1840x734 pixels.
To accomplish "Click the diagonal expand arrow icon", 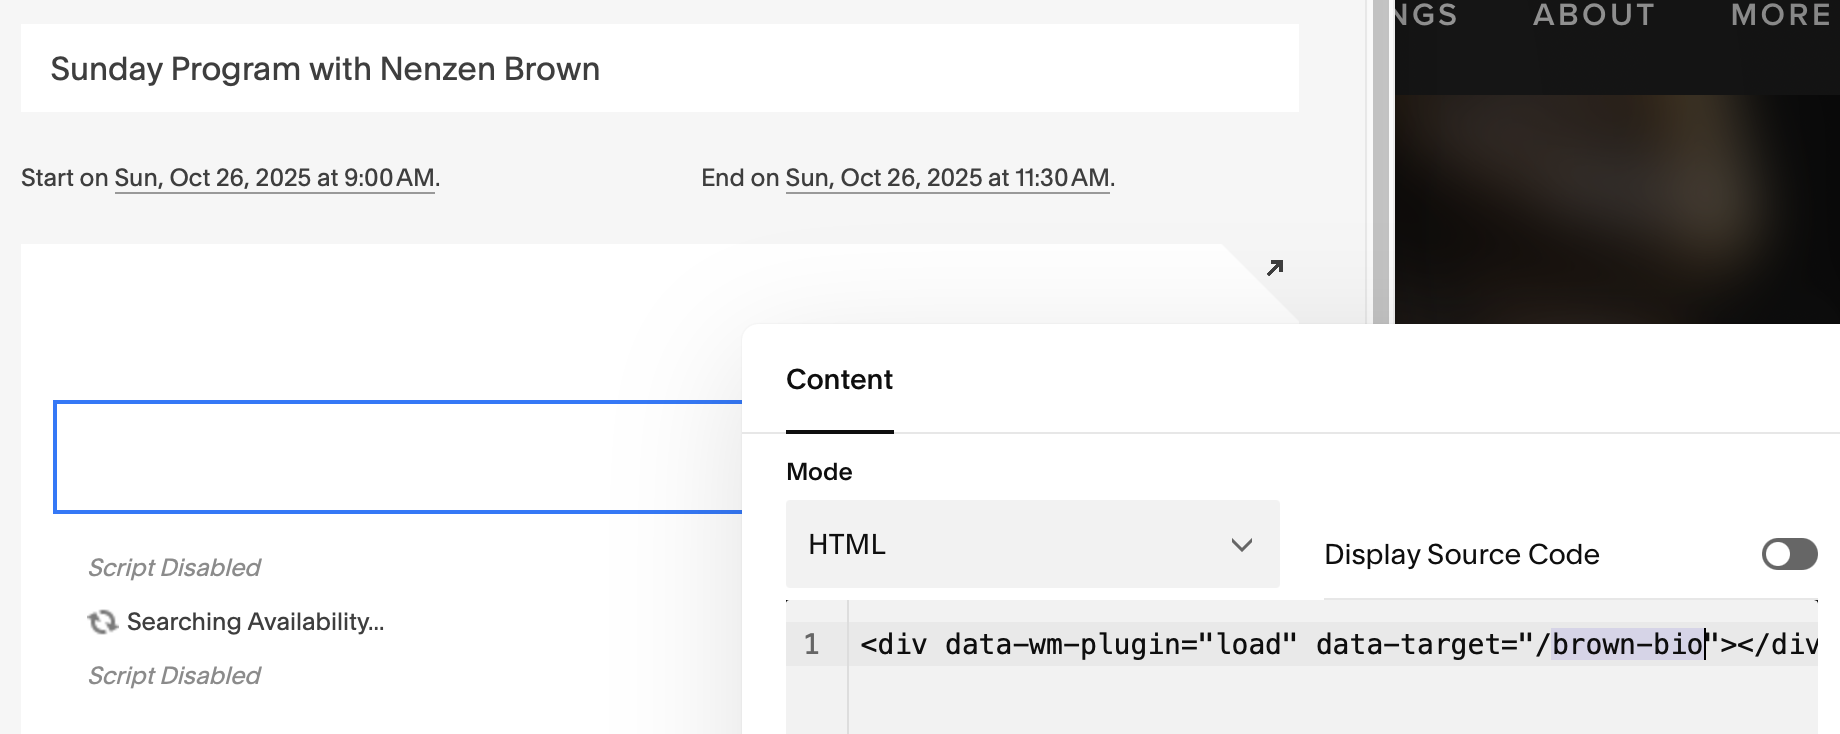I will (x=1275, y=268).
